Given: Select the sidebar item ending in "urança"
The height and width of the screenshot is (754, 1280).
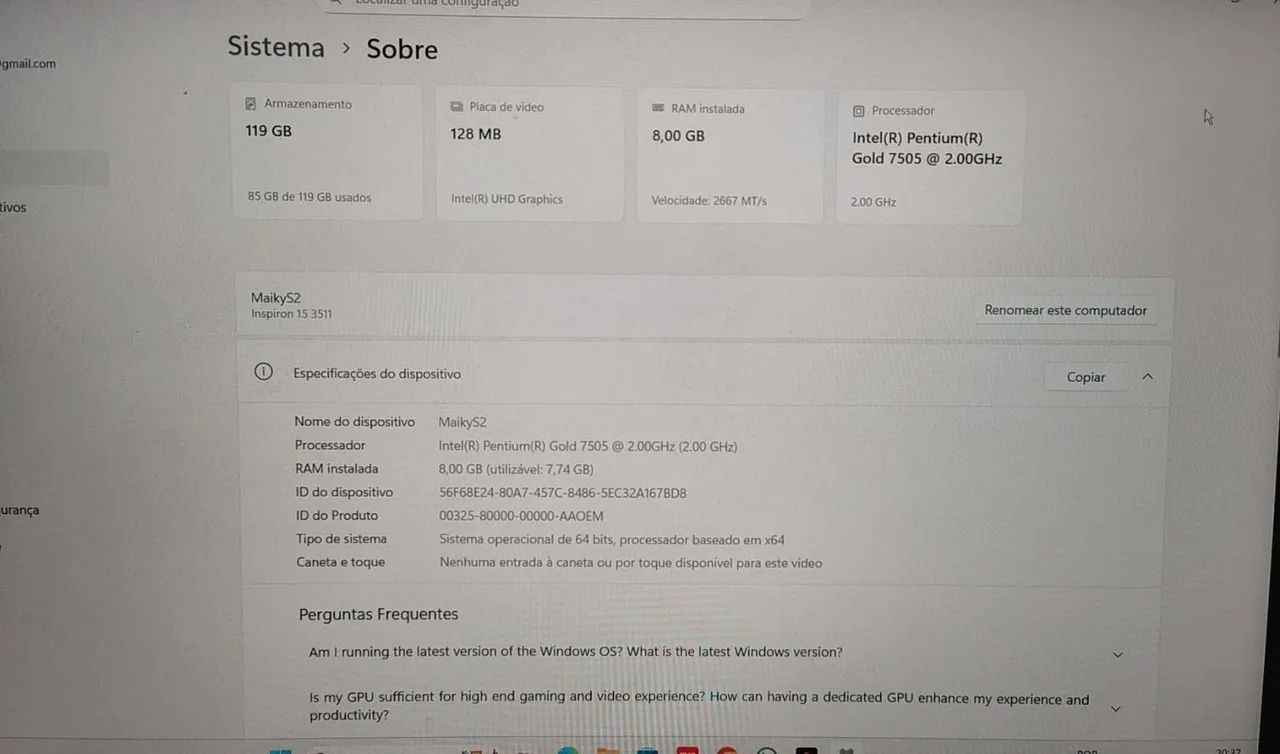Looking at the screenshot, I should pos(20,510).
